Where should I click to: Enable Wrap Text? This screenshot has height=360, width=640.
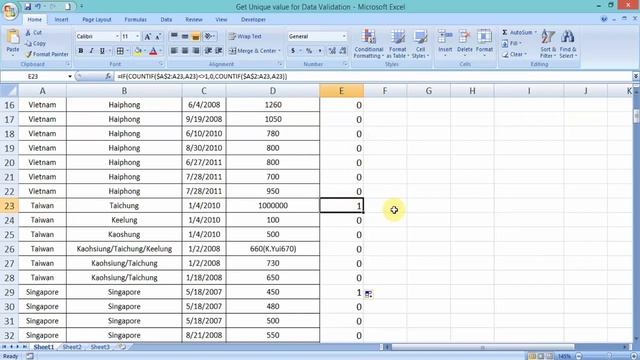tap(245, 36)
